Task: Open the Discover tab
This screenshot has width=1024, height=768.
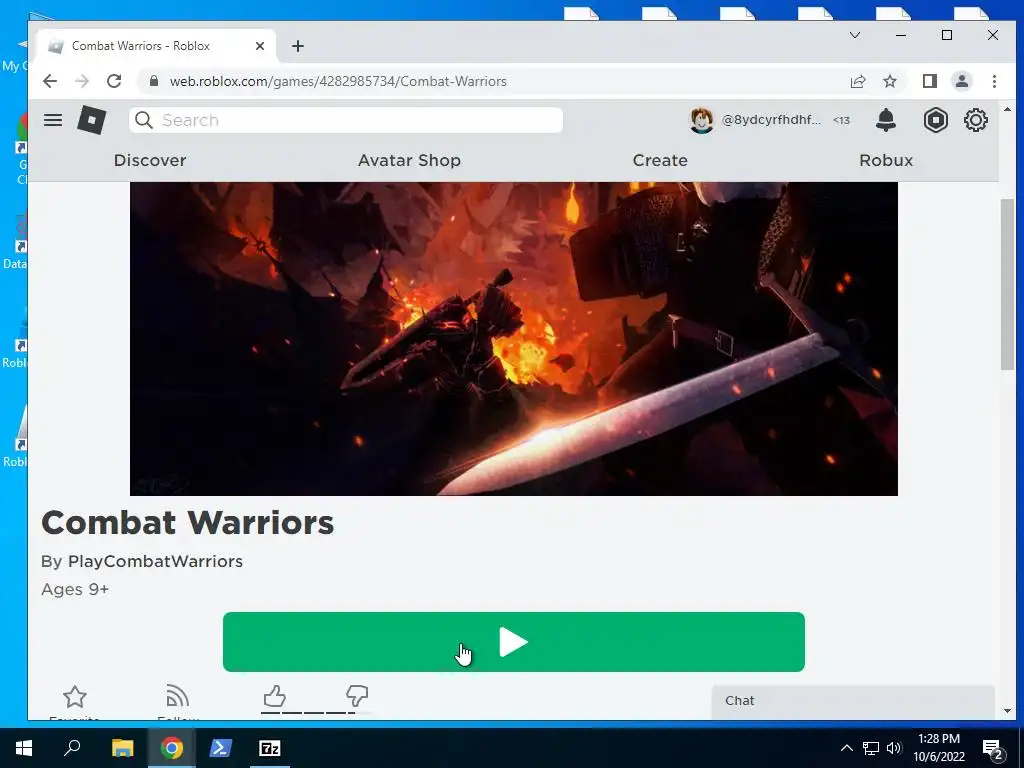Action: tap(150, 160)
